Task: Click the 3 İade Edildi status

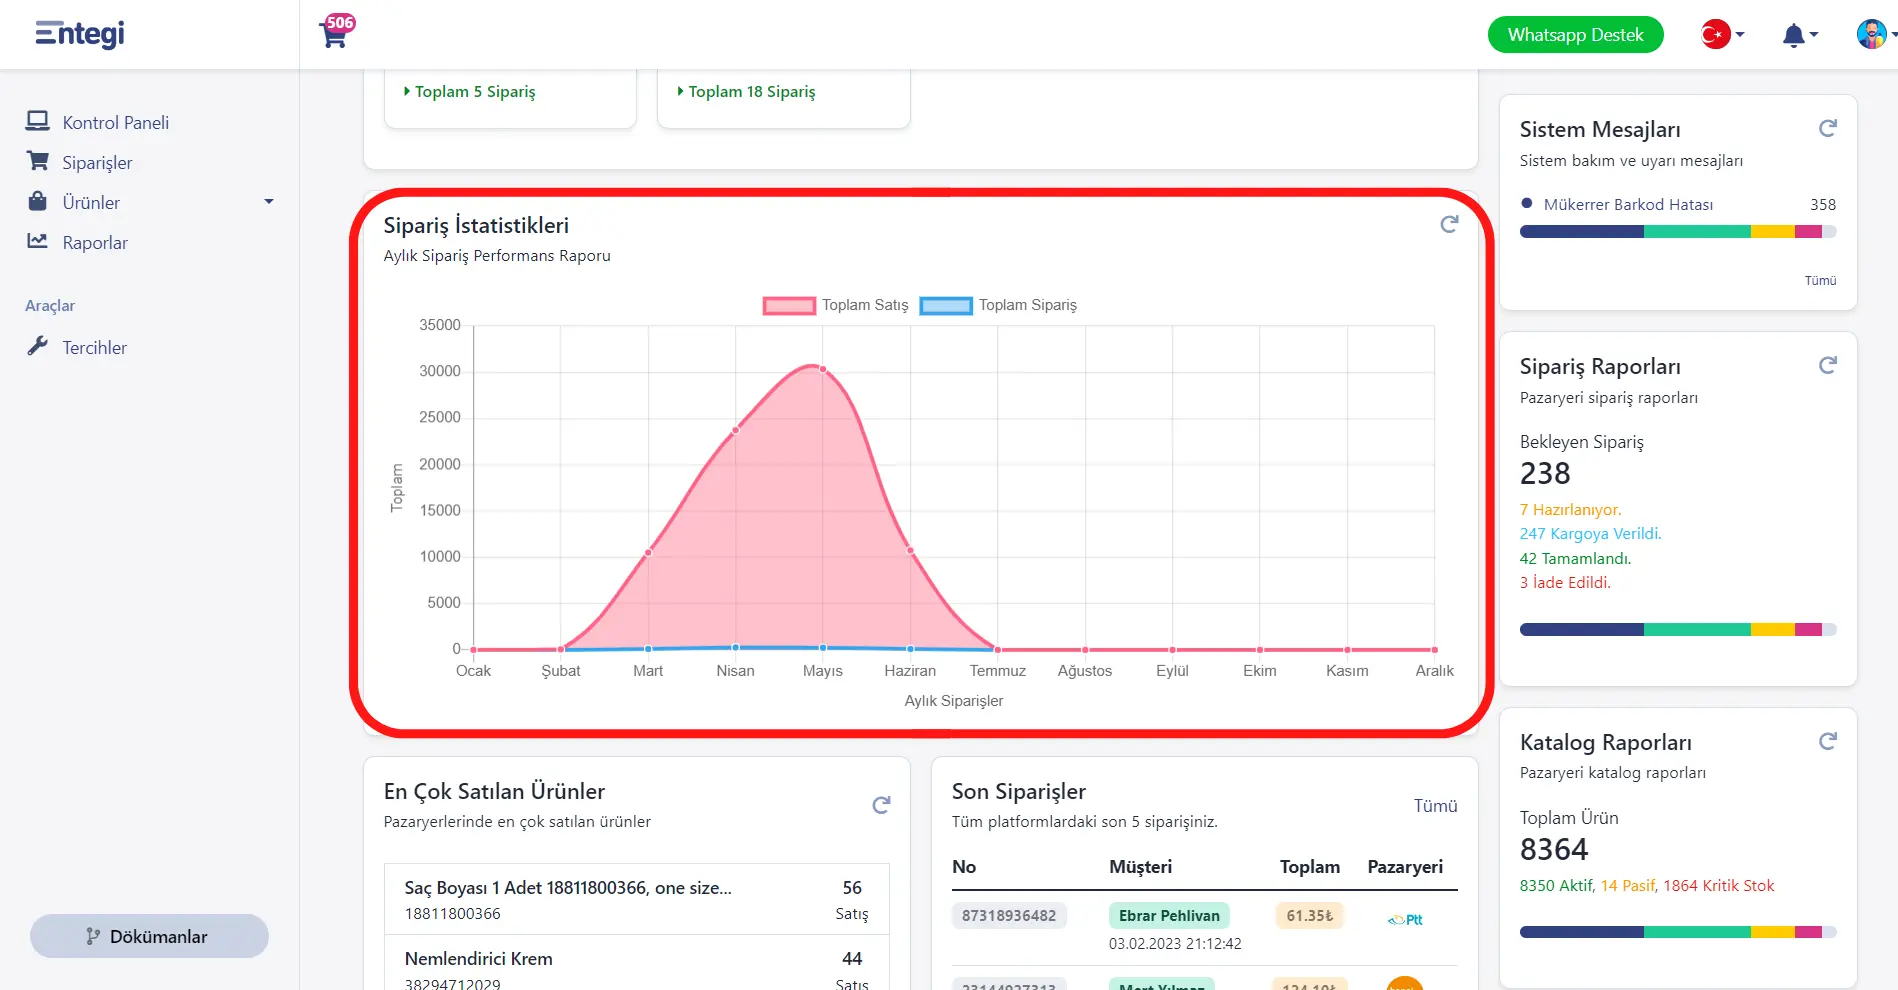Action: pos(1566,583)
